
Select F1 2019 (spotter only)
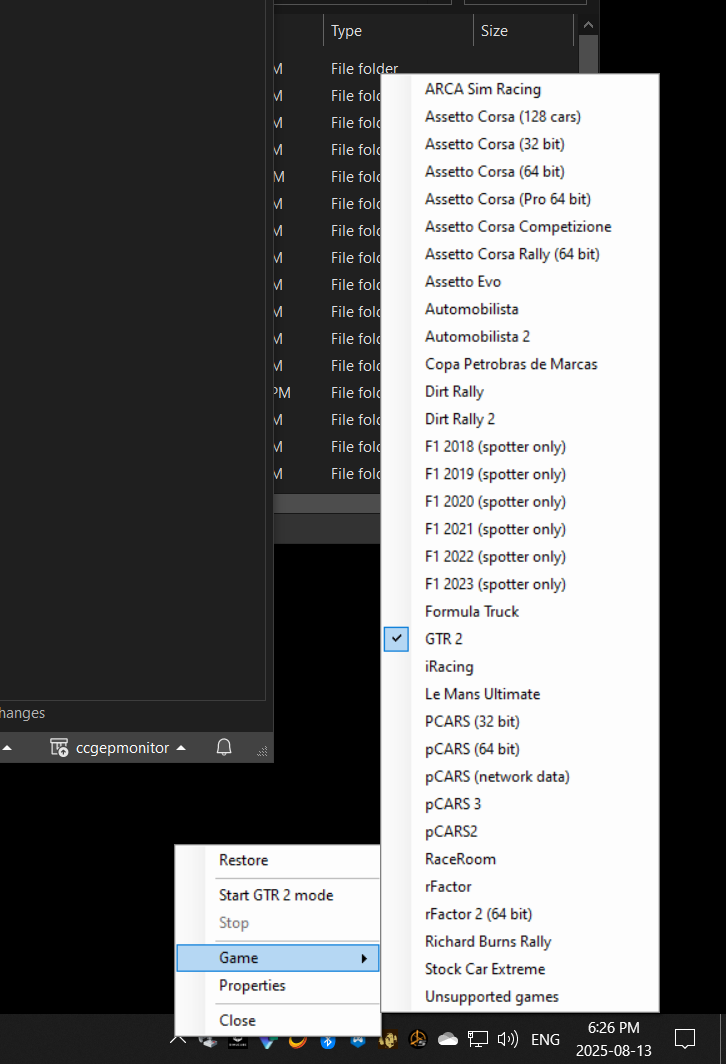[x=520, y=474]
